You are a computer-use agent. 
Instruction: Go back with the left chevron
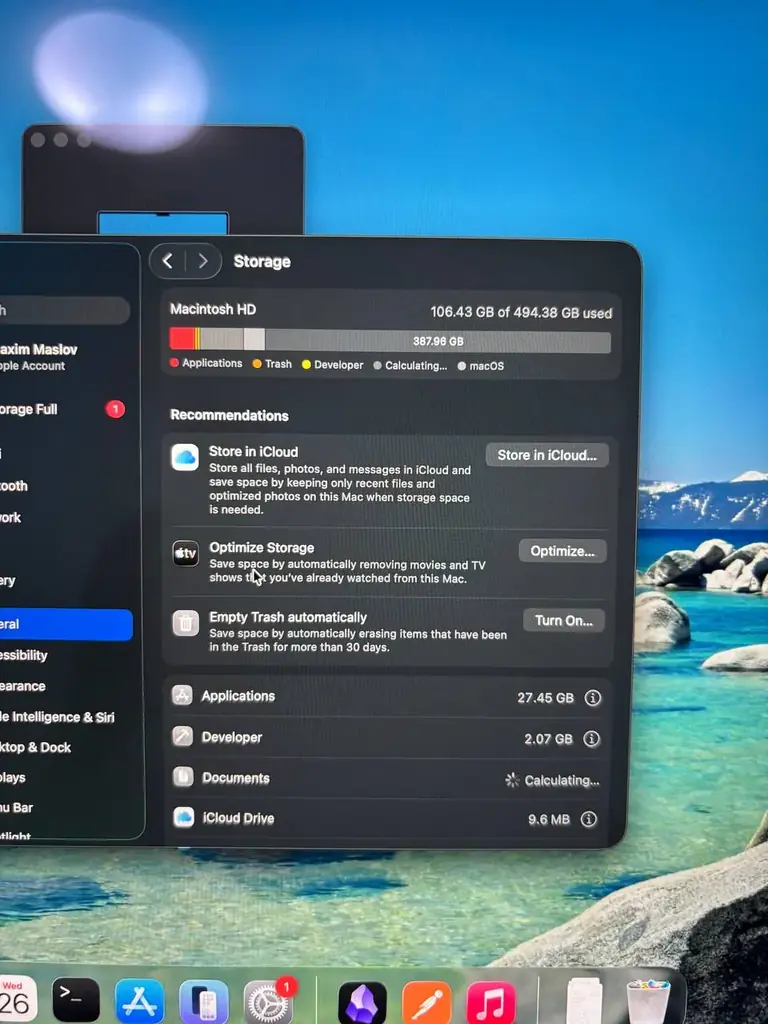168,261
